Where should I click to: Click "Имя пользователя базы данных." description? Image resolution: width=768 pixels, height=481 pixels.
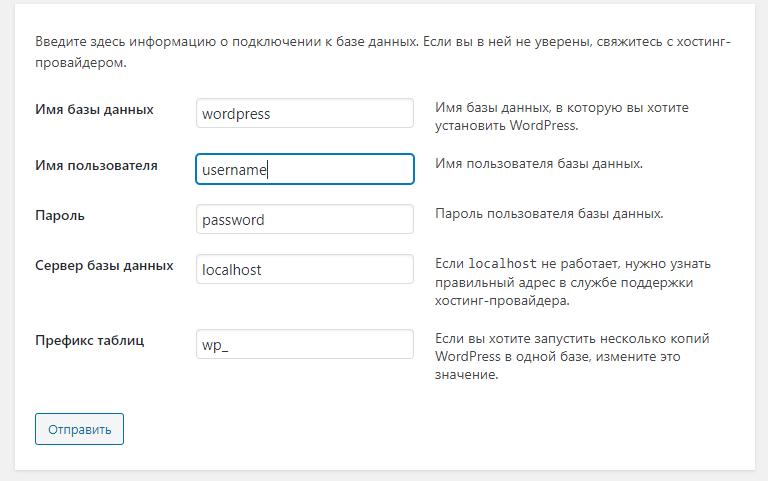[x=538, y=163]
